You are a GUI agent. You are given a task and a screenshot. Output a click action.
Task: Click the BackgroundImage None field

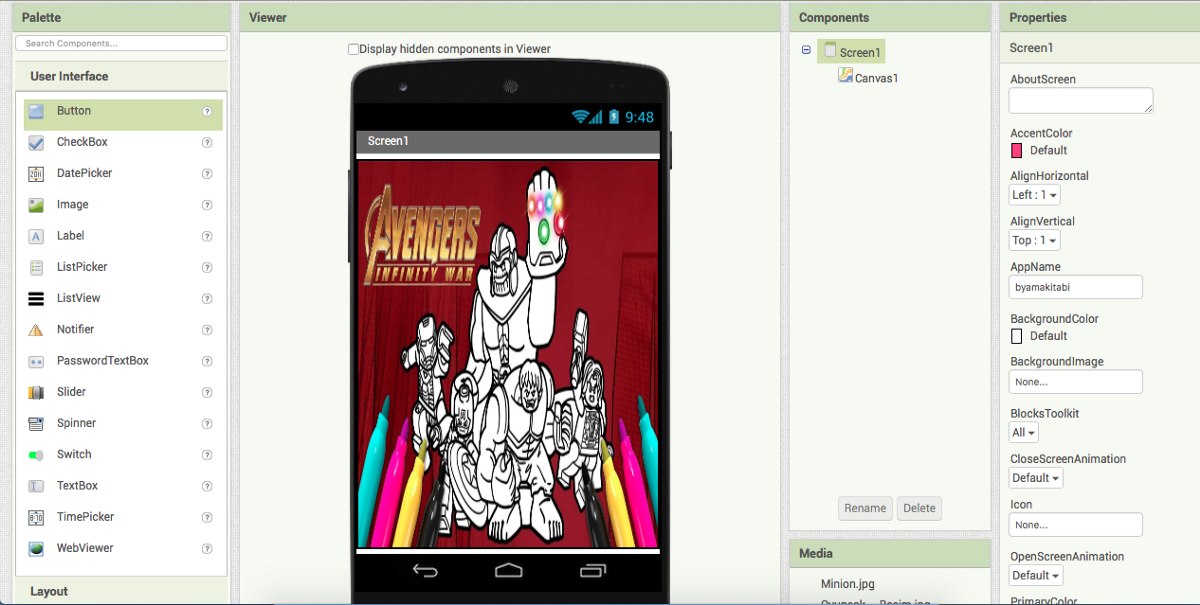tap(1076, 382)
